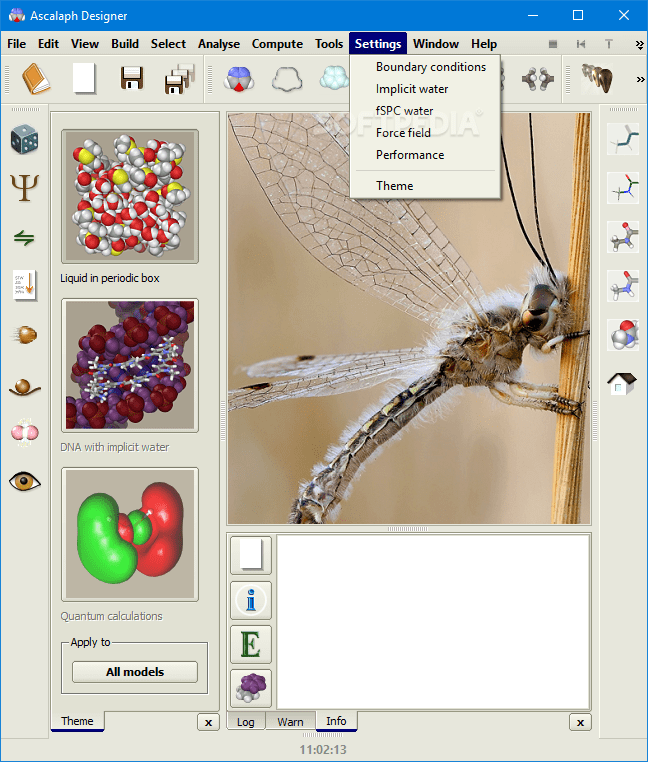The image size is (648, 762).
Task: Open the Edit menu
Action: [48, 44]
